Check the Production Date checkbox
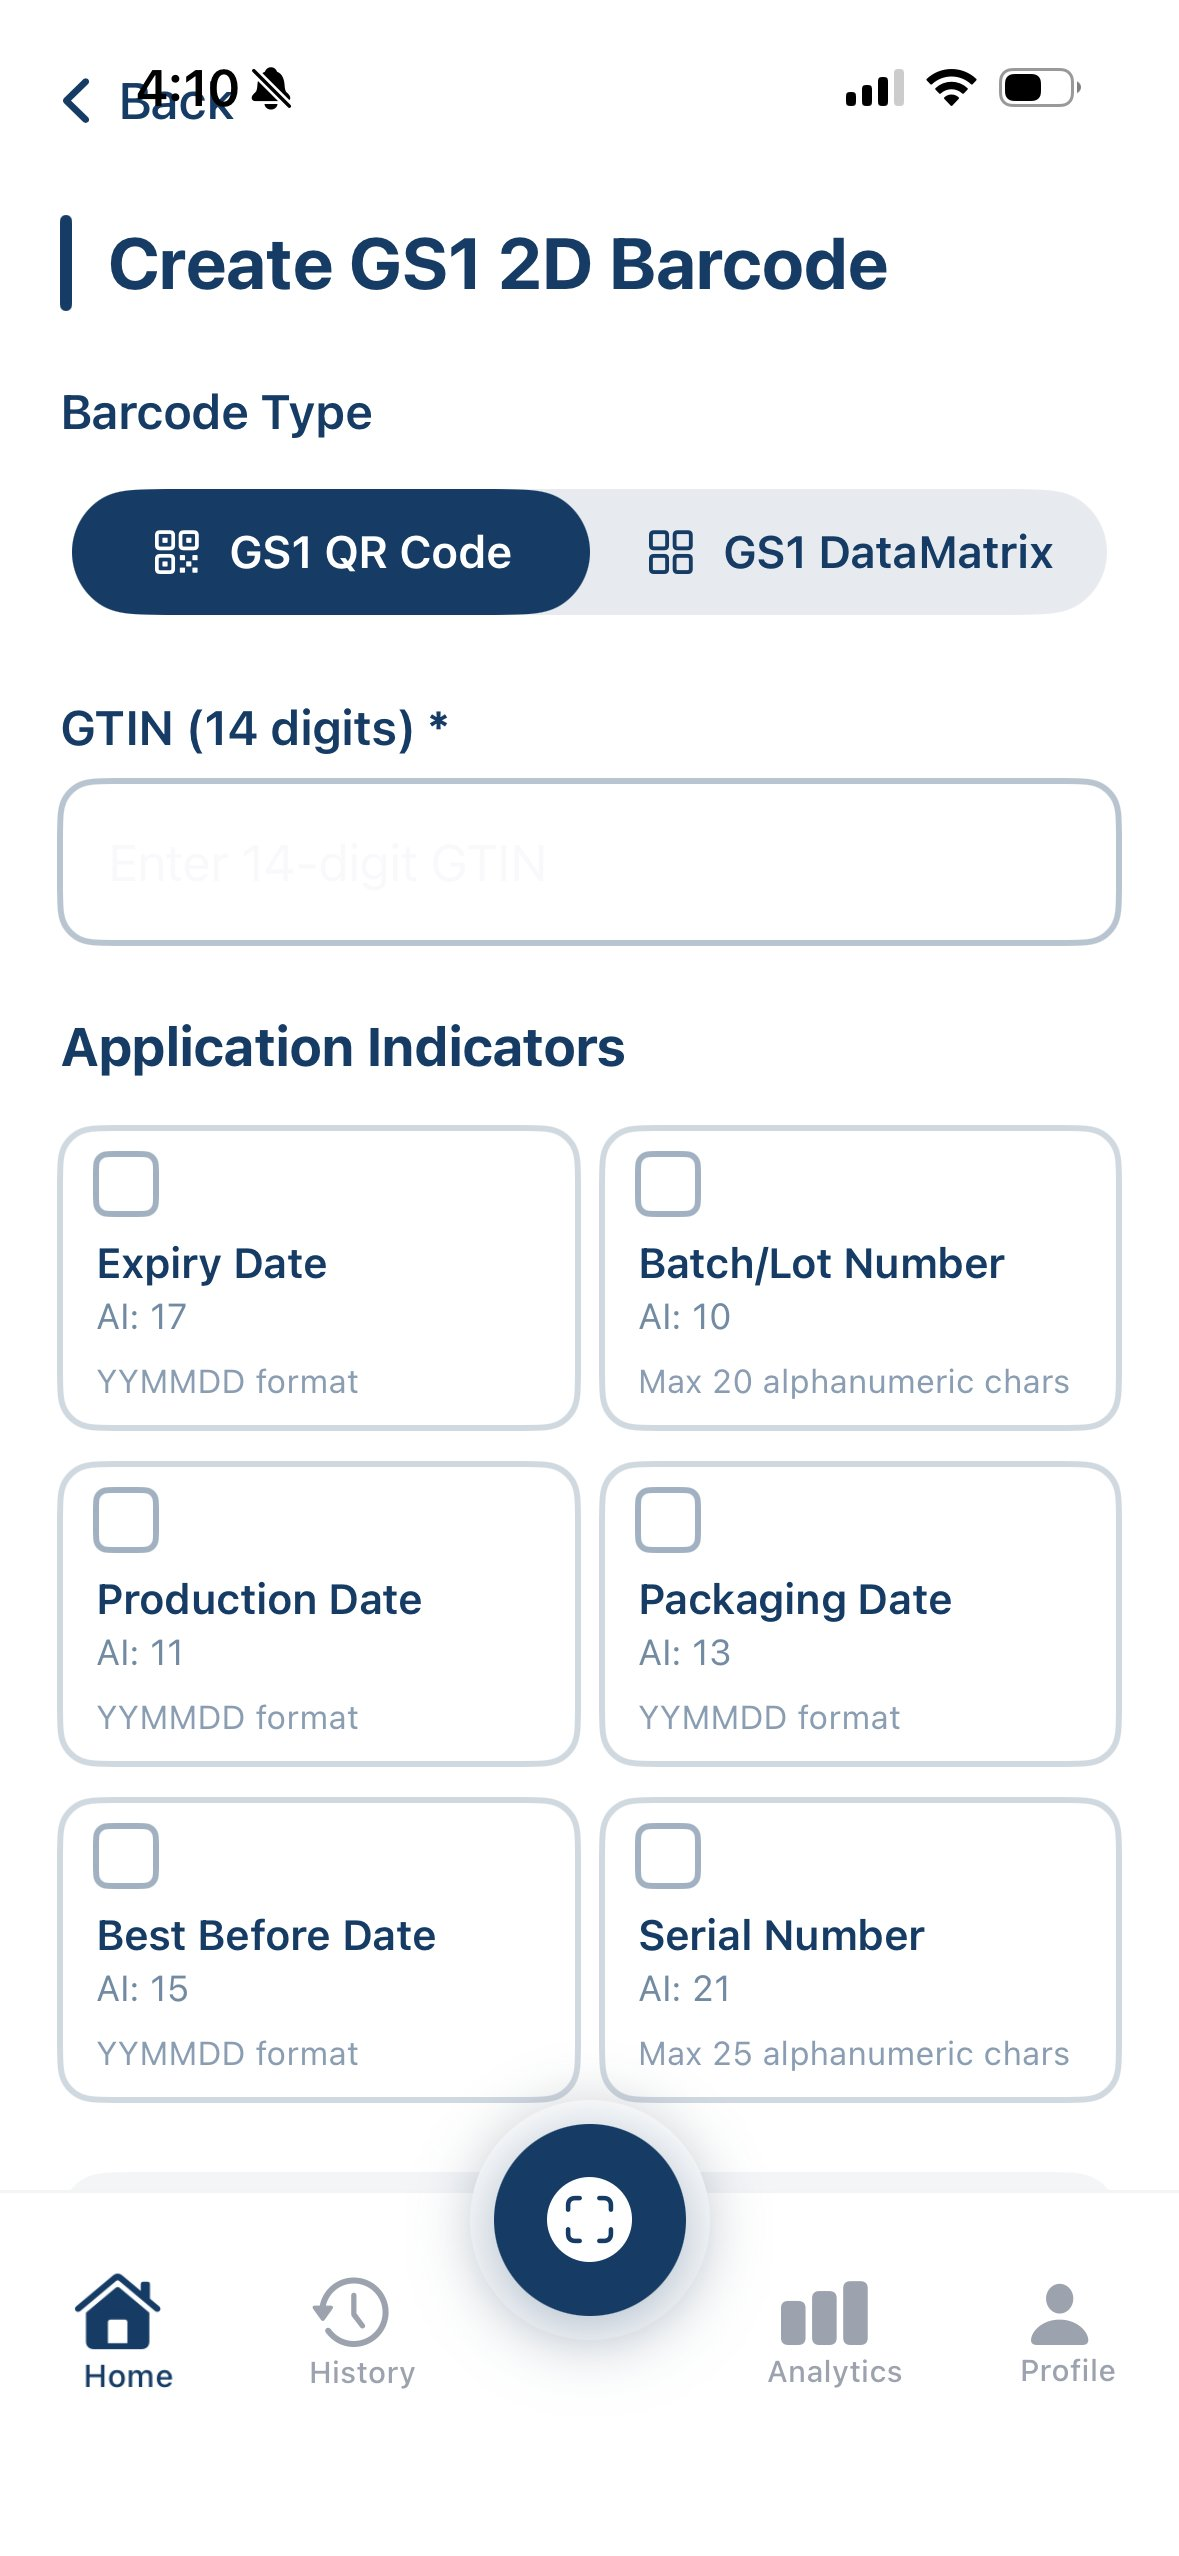Image resolution: width=1179 pixels, height=2556 pixels. point(126,1520)
